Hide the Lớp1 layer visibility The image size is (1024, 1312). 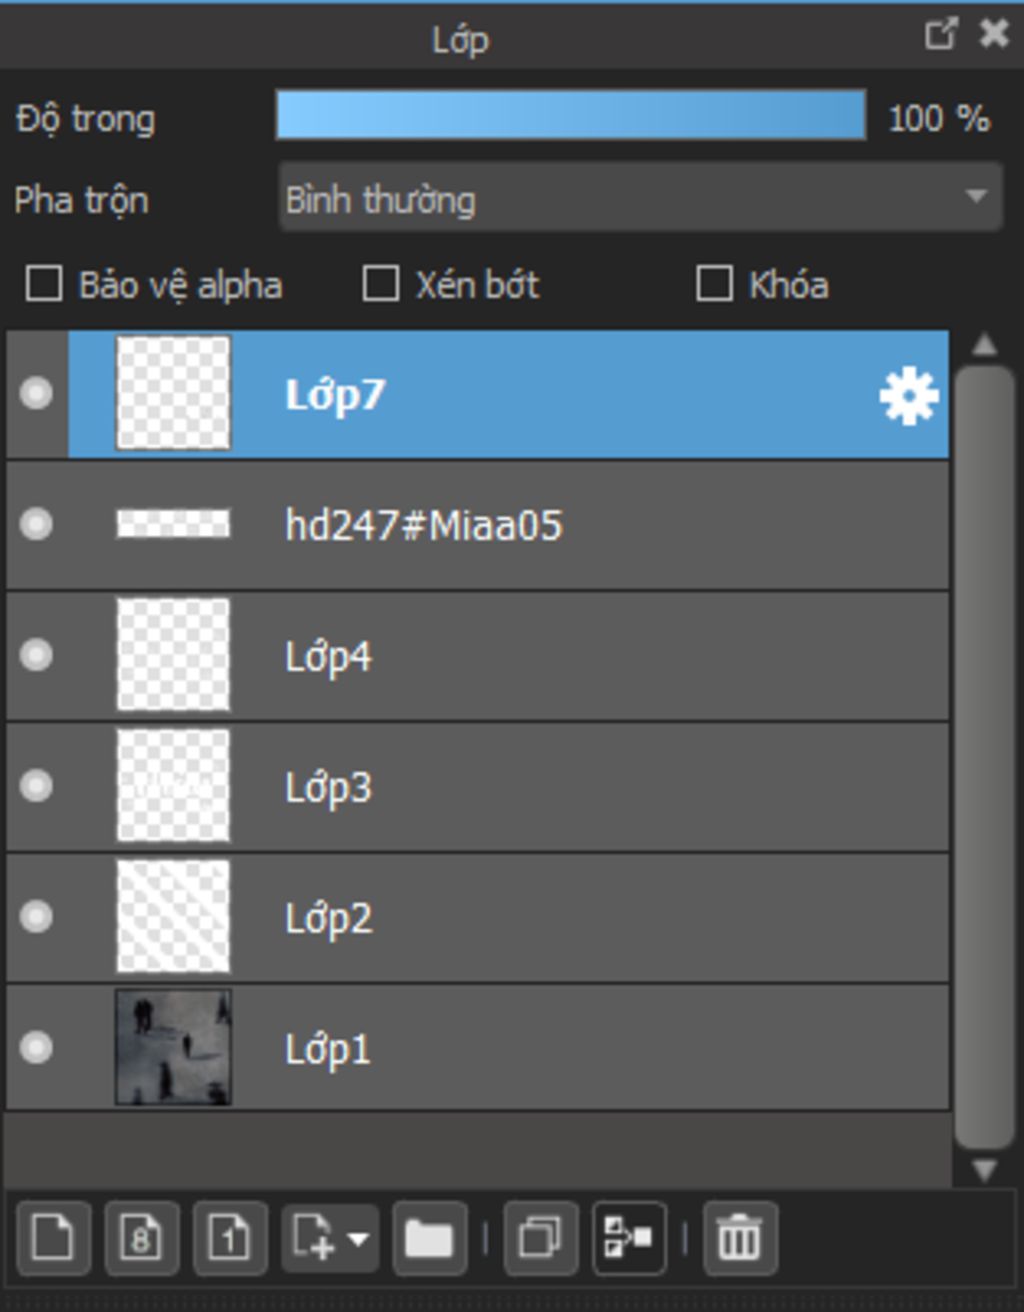point(37,1047)
